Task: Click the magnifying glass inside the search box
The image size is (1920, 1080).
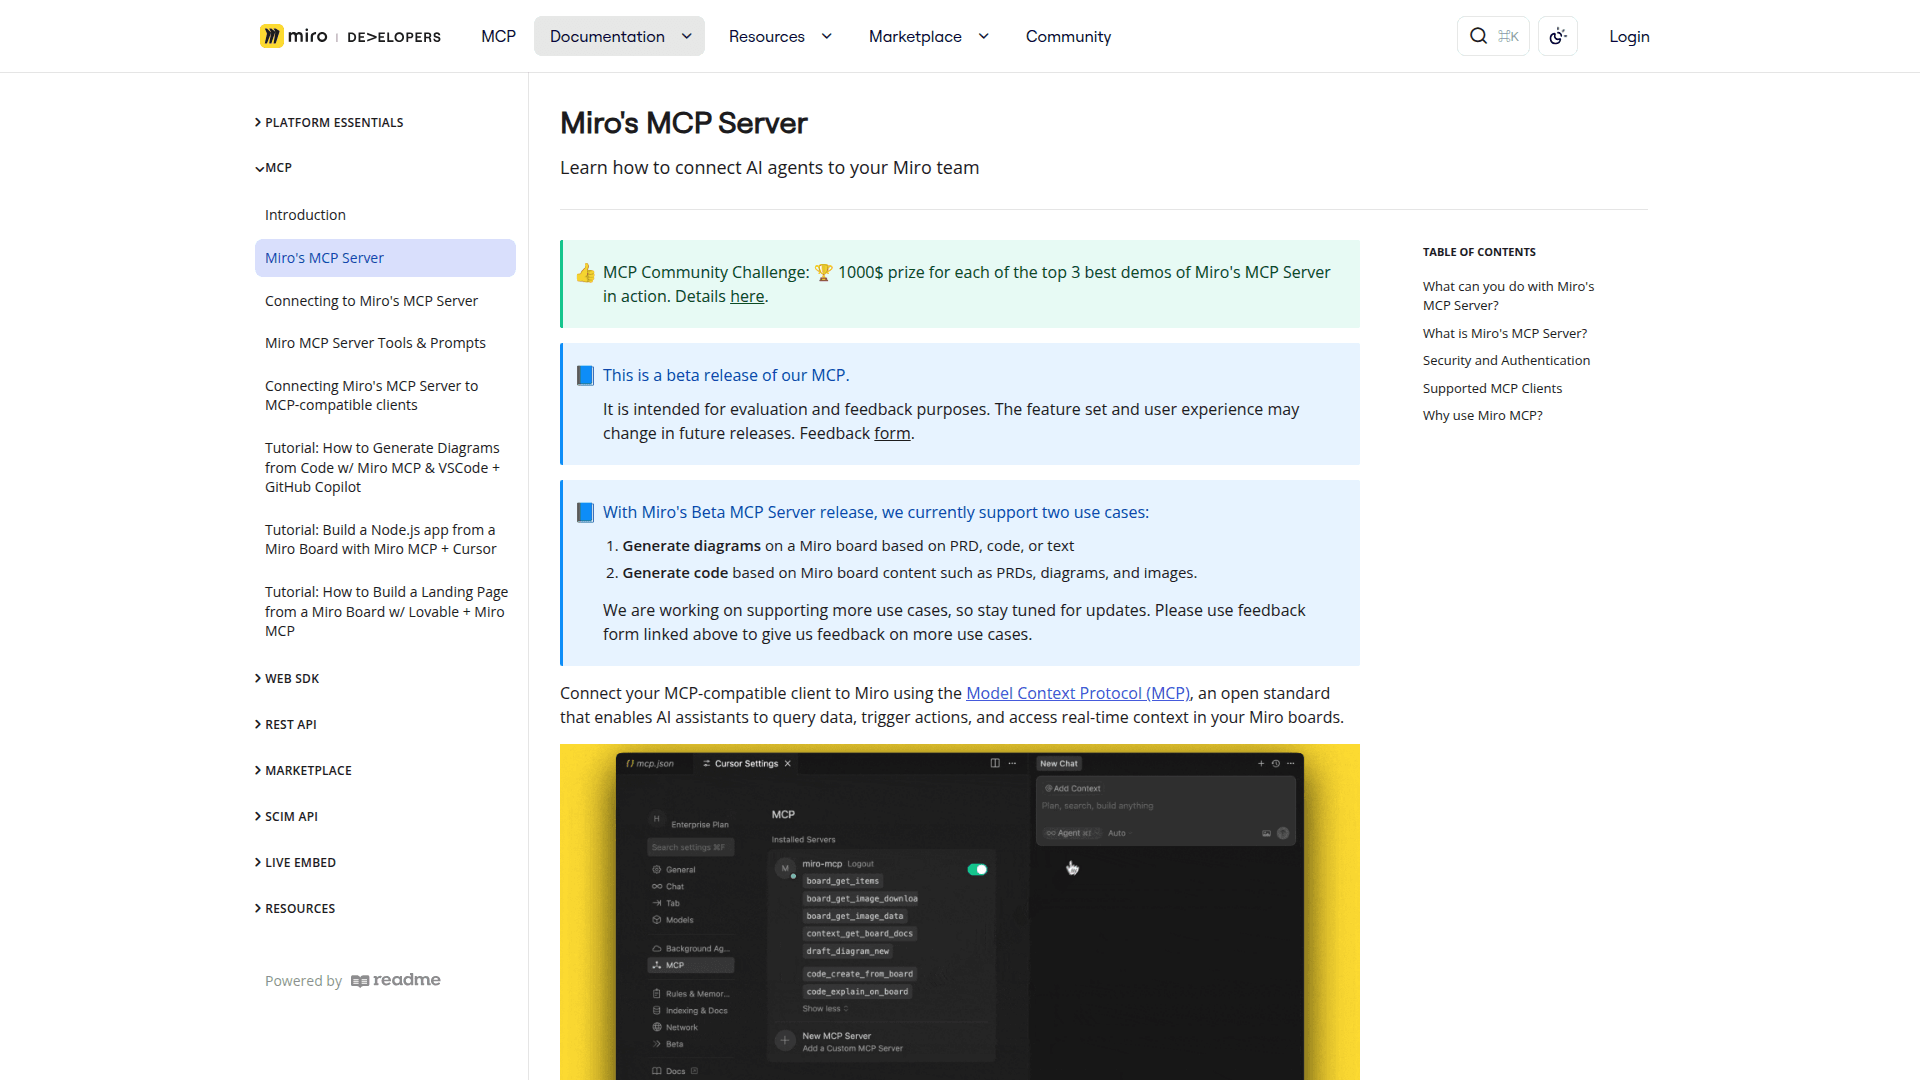Action: click(1478, 36)
